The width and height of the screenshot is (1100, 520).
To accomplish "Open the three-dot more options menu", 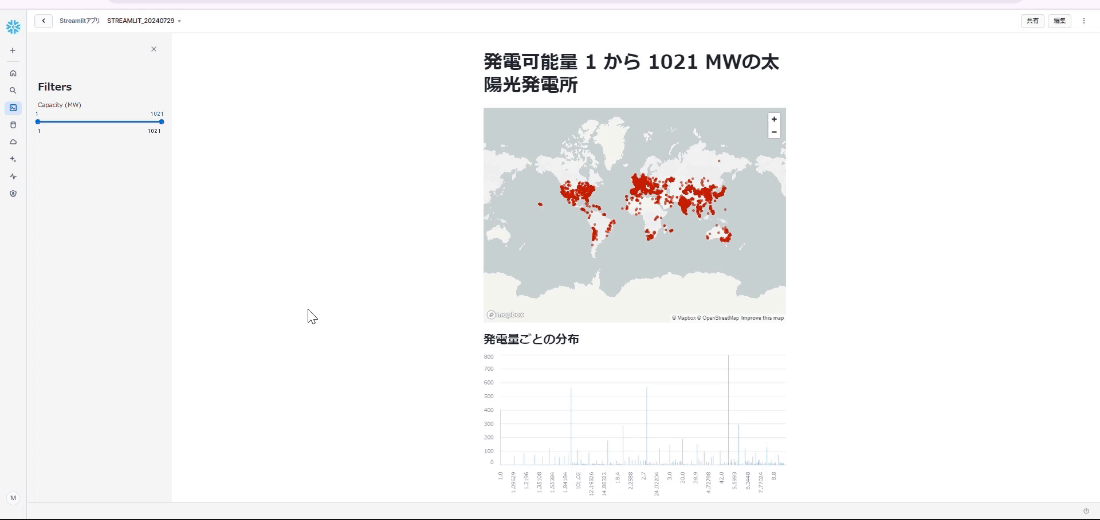I will pos(1084,21).
